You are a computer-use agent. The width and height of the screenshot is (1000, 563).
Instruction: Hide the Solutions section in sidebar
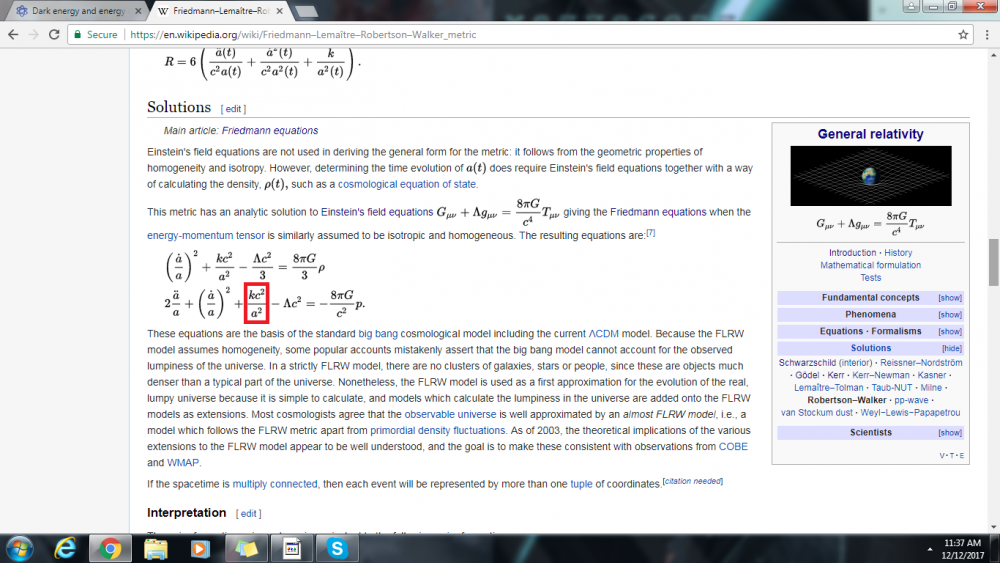coord(949,349)
